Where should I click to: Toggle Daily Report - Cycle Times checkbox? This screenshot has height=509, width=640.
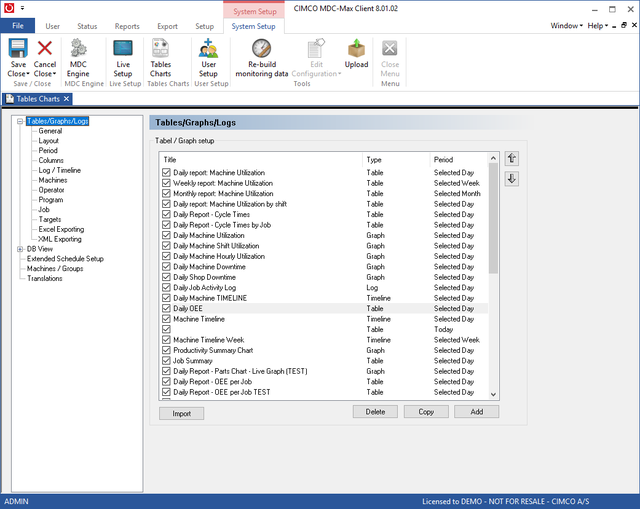pos(166,214)
